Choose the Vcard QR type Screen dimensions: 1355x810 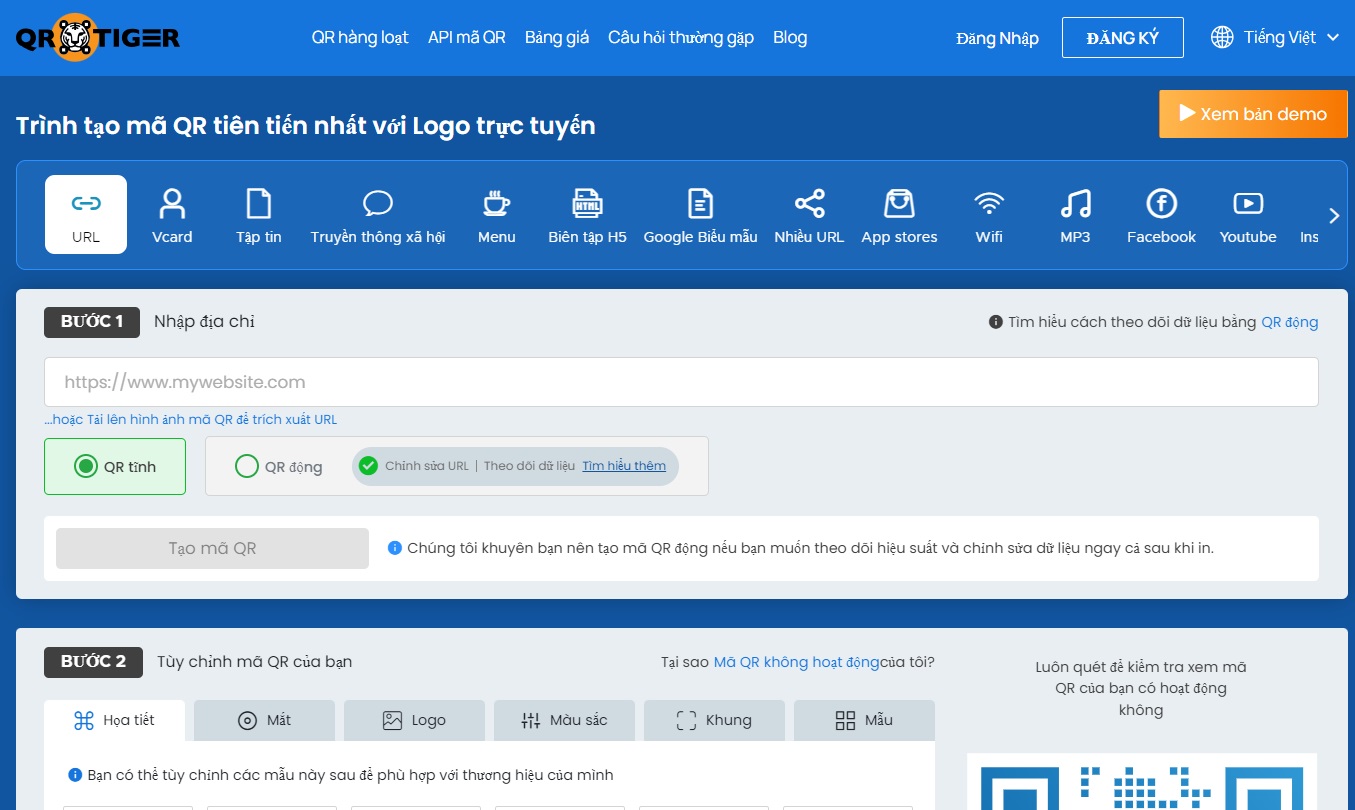click(172, 215)
